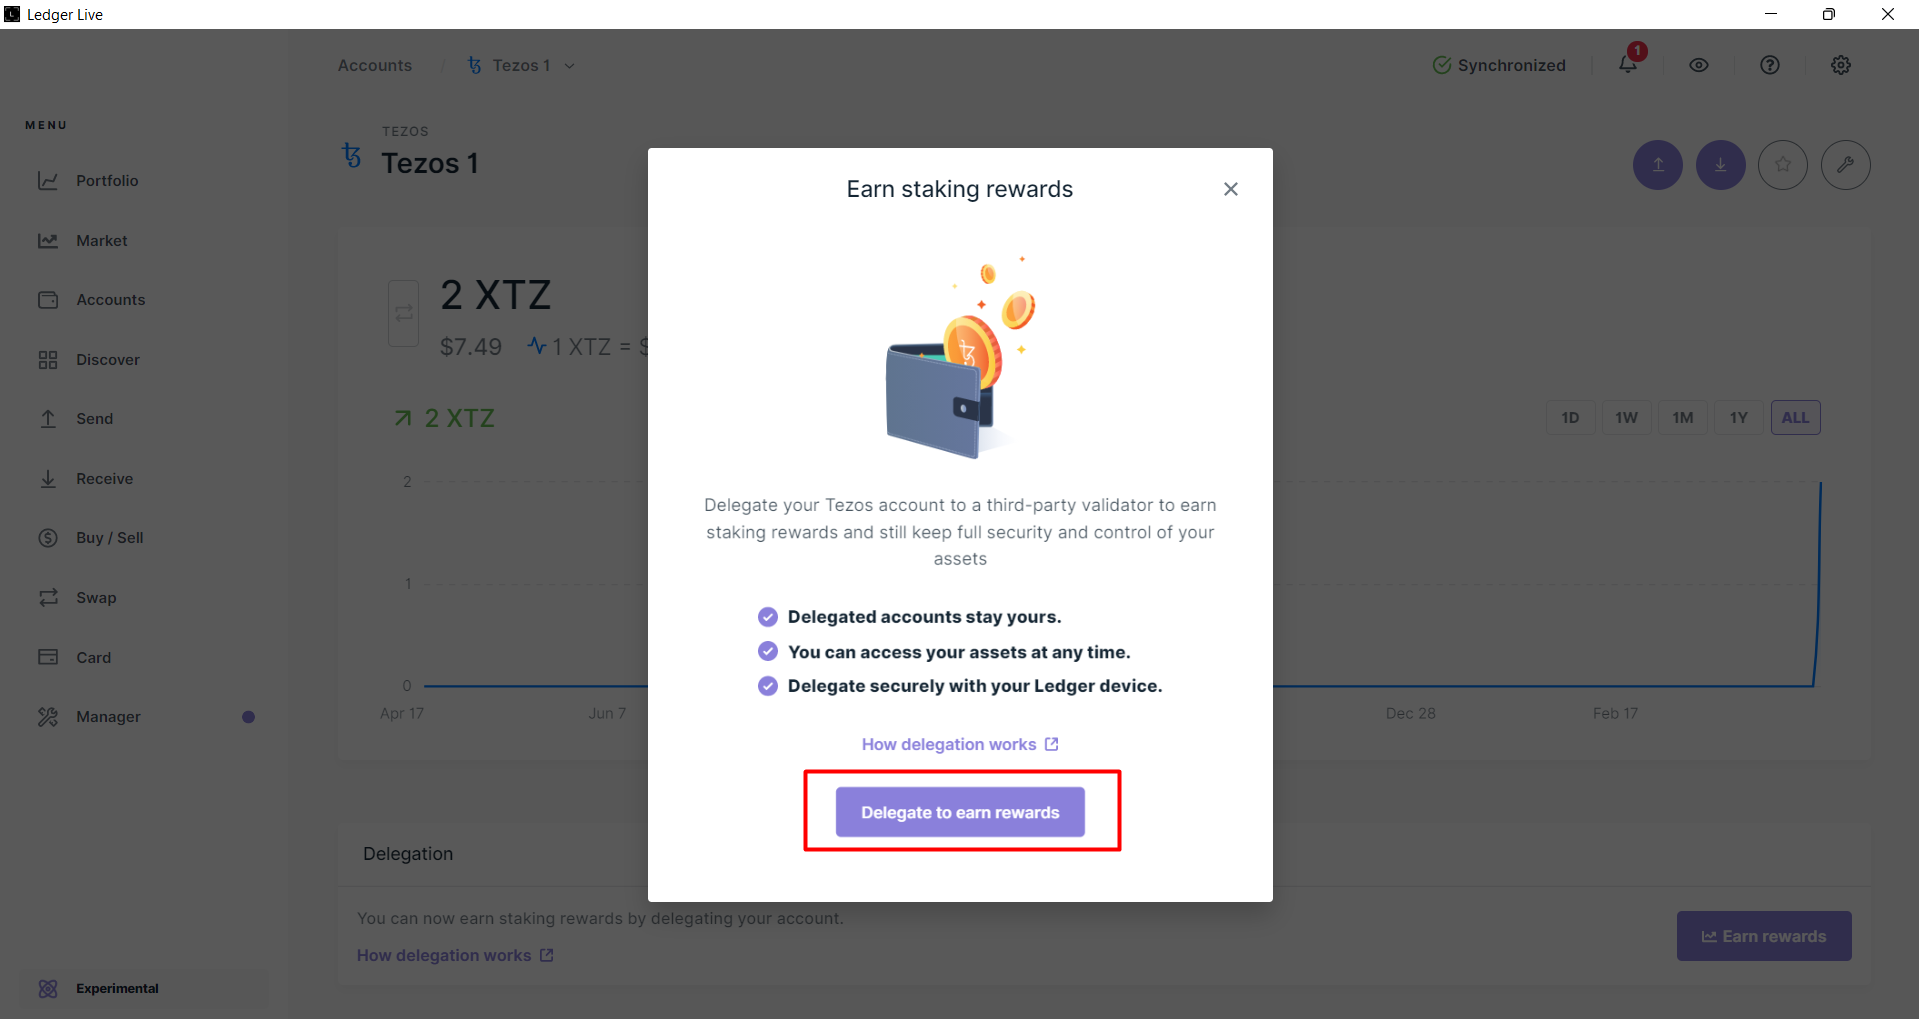Star the Tezos 1 account
The width and height of the screenshot is (1919, 1019).
click(1783, 164)
